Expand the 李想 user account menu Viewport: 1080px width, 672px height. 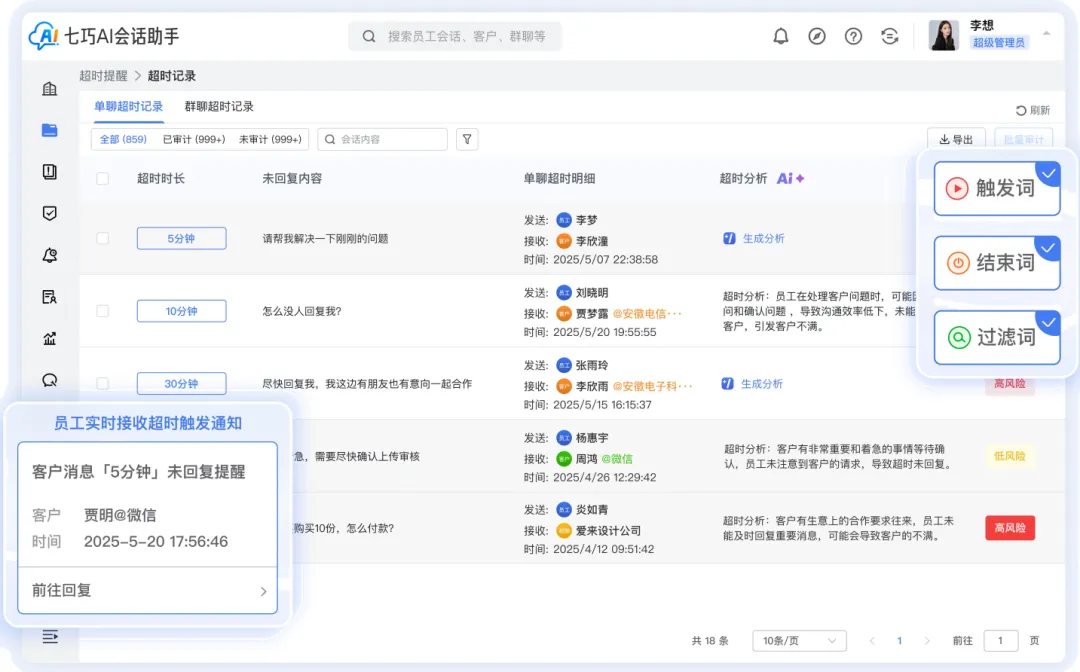coord(1046,34)
